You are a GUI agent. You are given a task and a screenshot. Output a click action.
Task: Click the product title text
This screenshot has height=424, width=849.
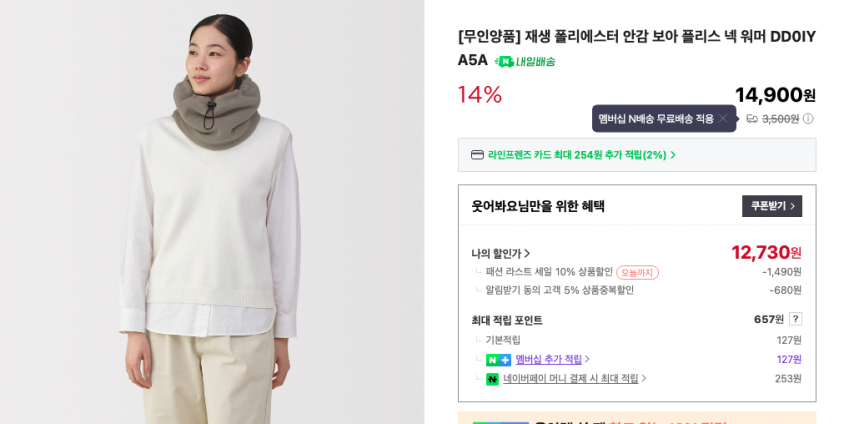click(637, 48)
